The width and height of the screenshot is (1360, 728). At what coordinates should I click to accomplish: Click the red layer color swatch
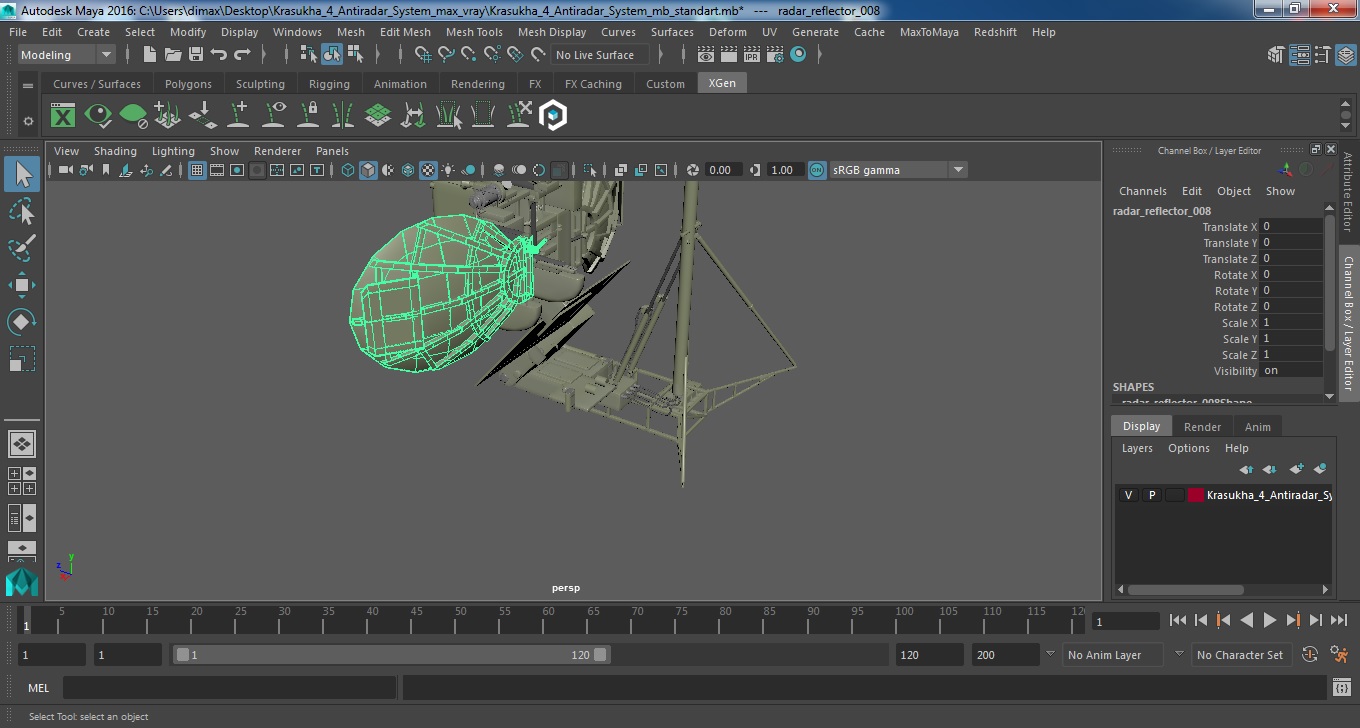1196,495
